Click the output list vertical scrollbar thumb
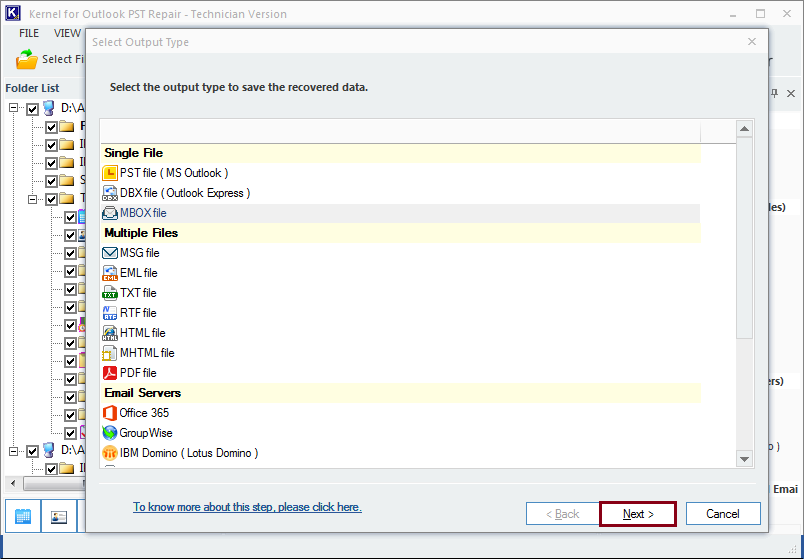Viewport: 804px width, 559px height. tap(745, 237)
